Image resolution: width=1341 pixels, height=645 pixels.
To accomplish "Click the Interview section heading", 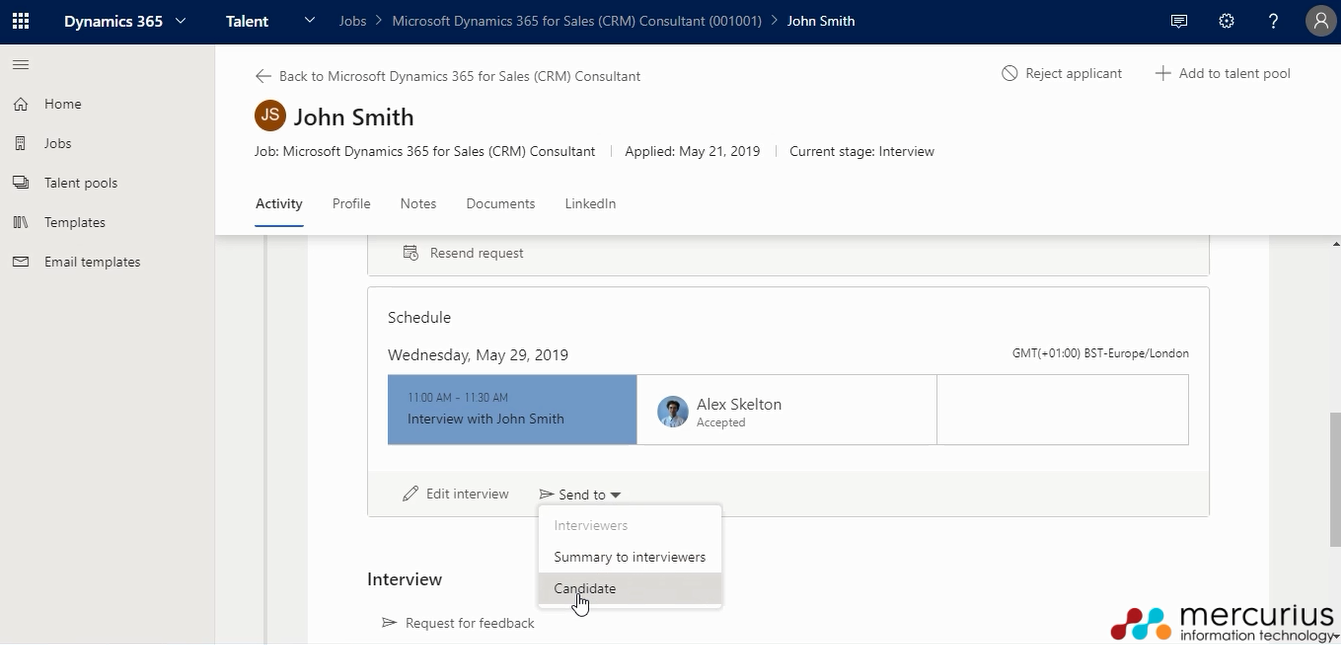I will click(x=404, y=579).
